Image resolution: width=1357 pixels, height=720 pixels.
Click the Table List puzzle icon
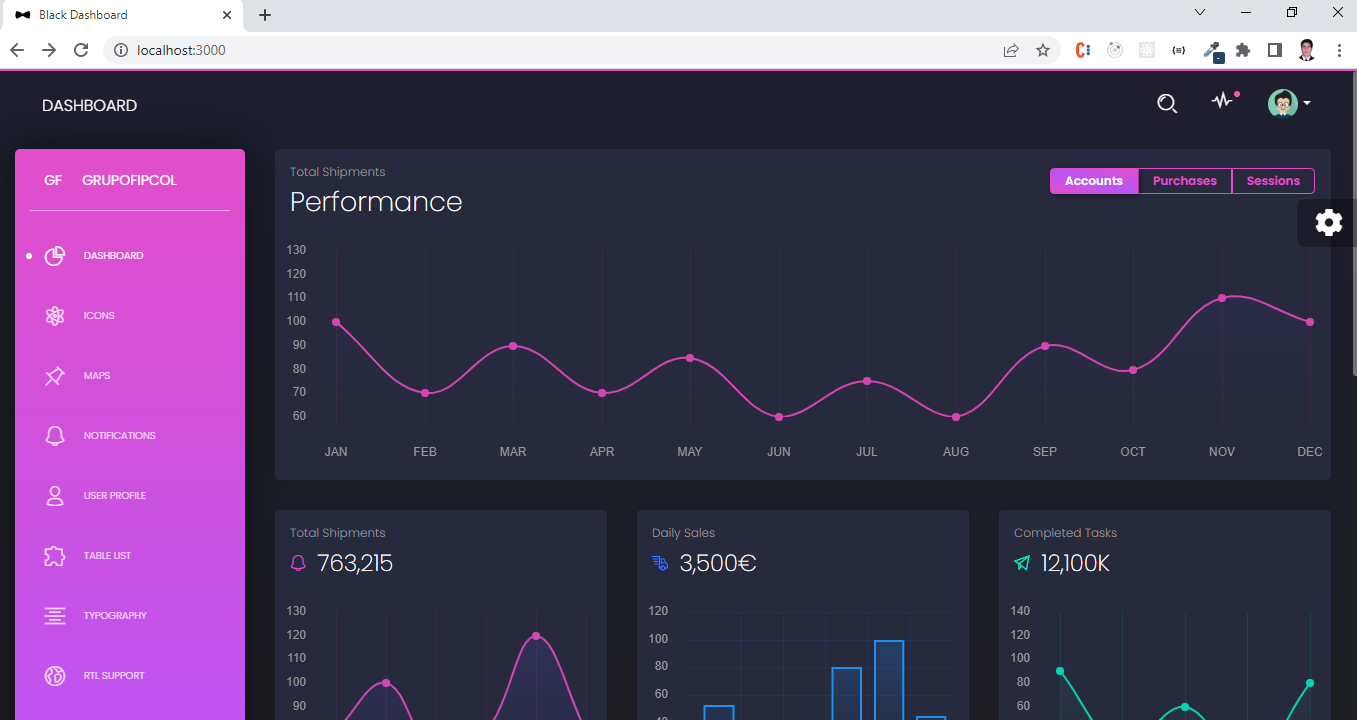54,555
